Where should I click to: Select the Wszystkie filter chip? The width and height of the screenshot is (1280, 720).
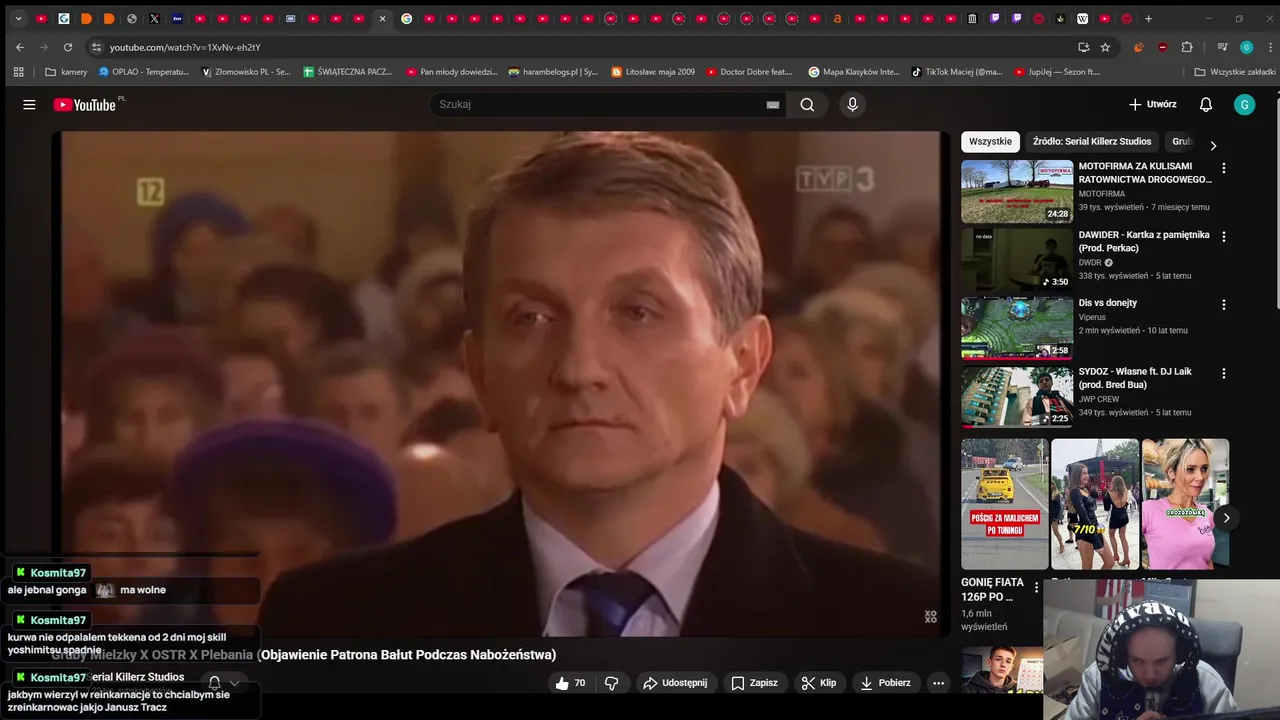point(990,142)
